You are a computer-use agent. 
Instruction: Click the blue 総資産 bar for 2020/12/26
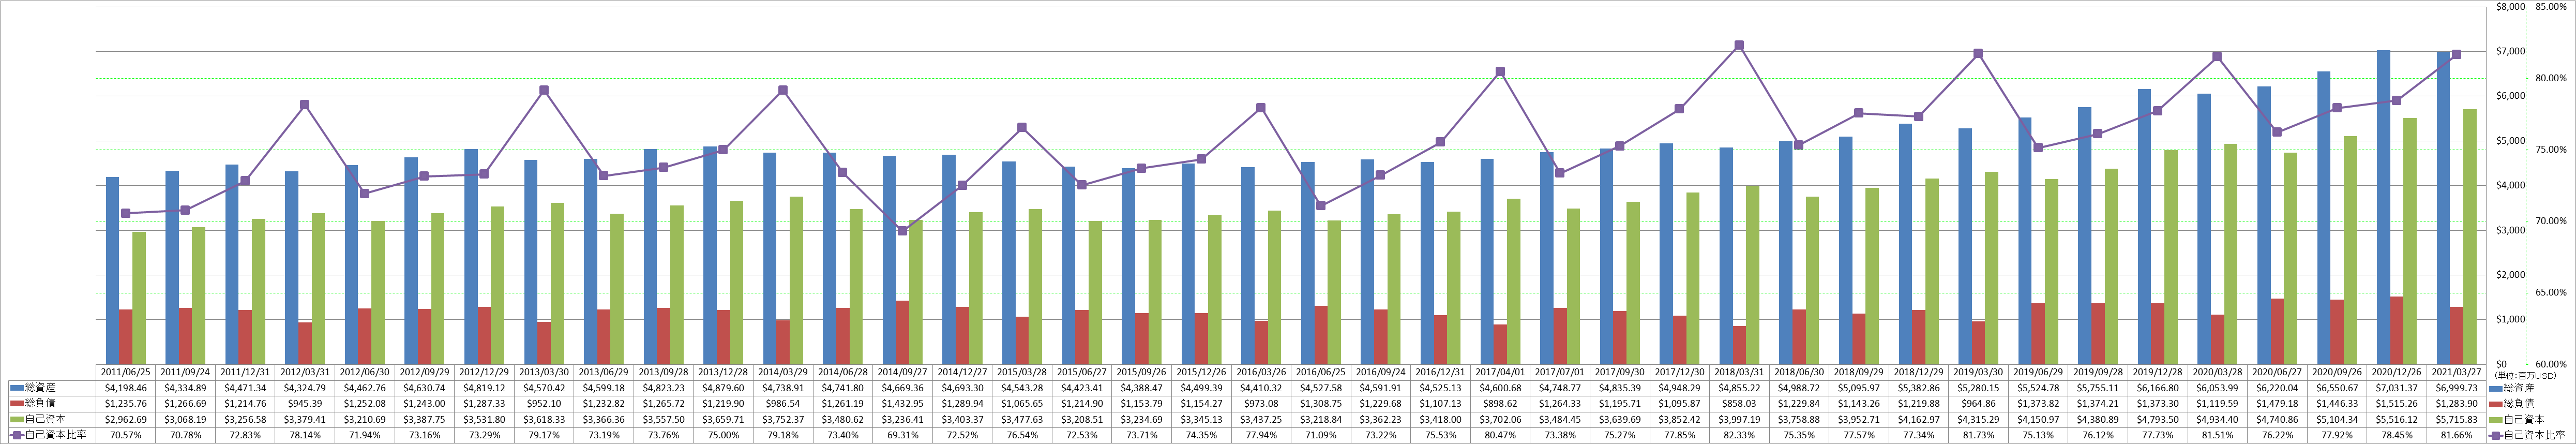pos(2383,207)
